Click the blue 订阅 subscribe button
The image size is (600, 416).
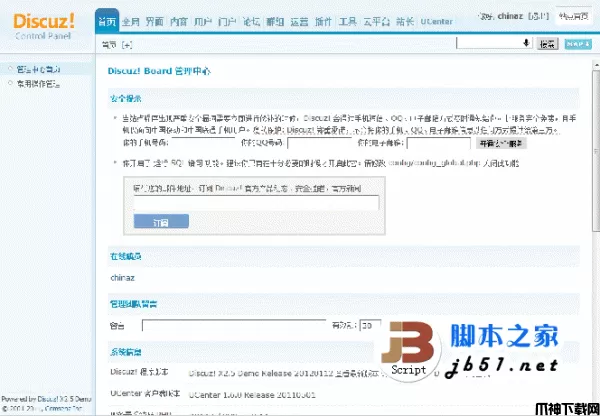coord(161,221)
